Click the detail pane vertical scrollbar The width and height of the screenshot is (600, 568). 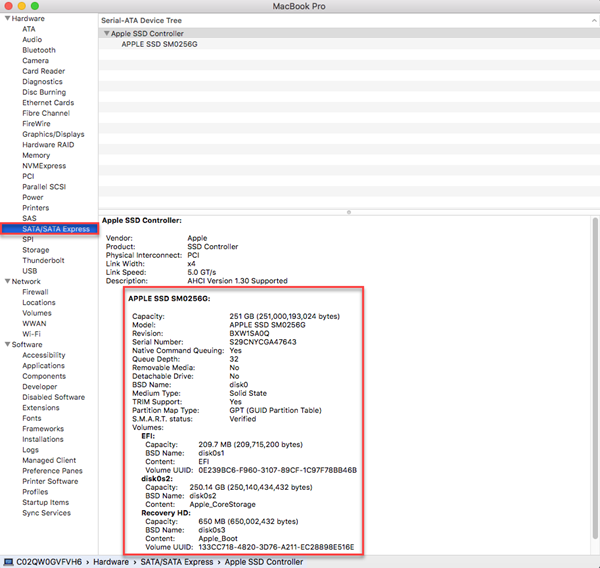(595, 378)
